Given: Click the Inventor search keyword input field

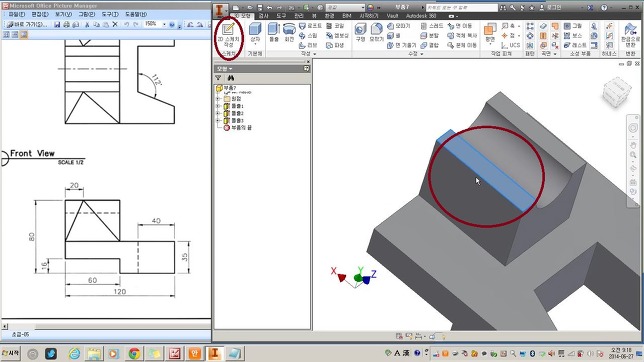Looking at the screenshot, I should click(462, 8).
